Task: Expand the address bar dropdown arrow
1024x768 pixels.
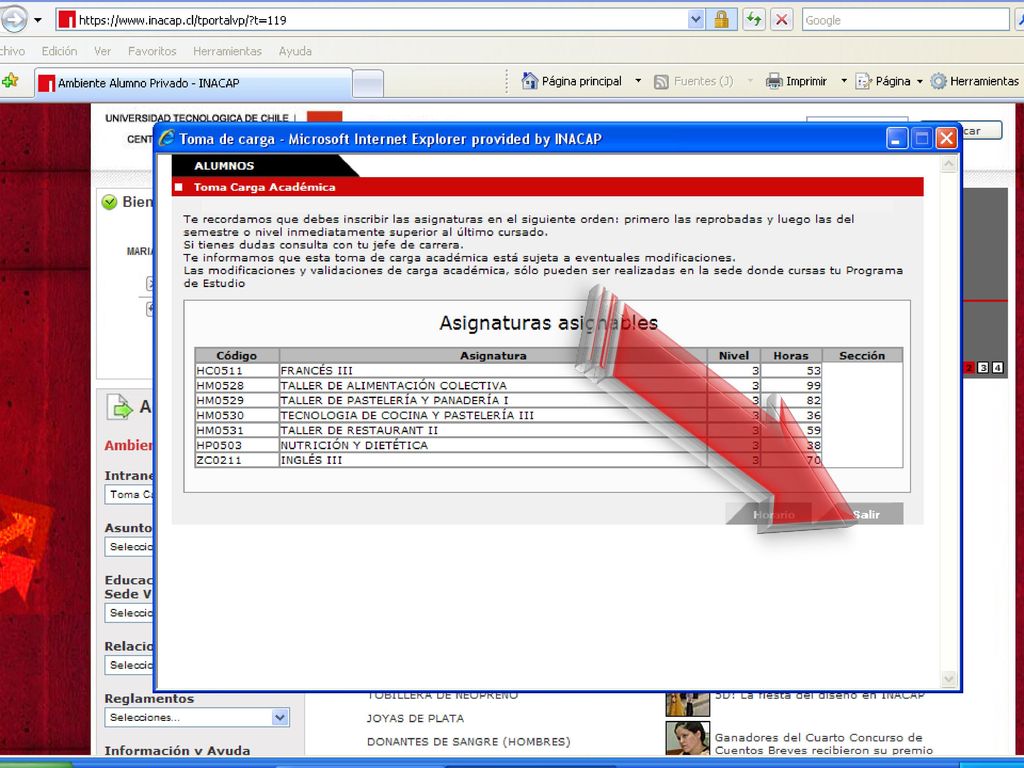Action: point(696,20)
